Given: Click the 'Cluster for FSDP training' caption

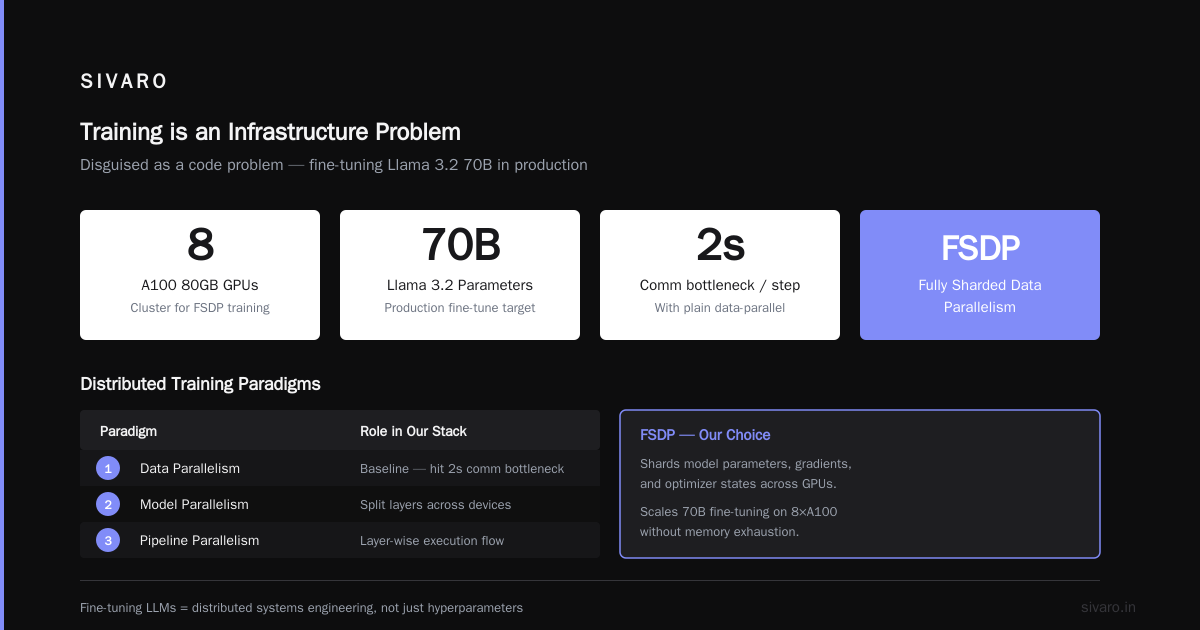Looking at the screenshot, I should [200, 308].
